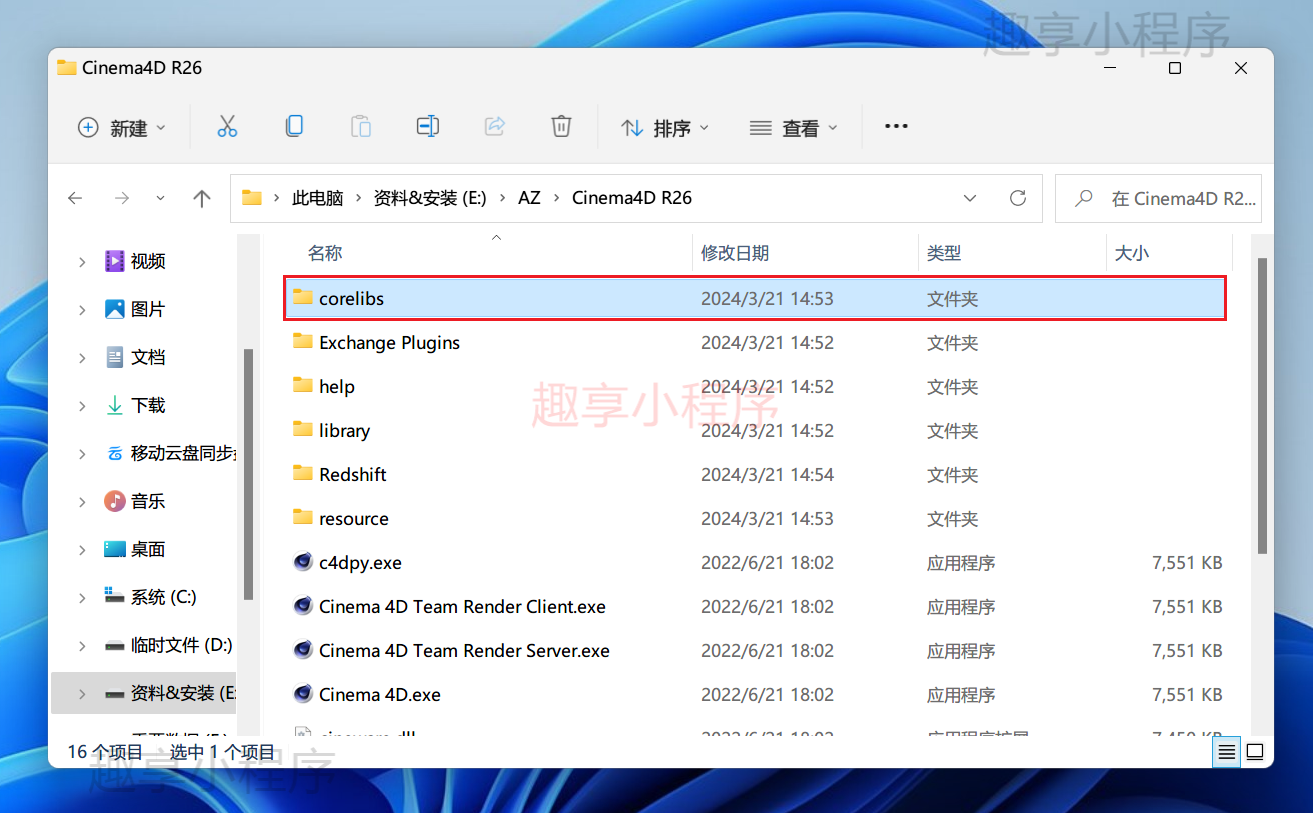Click the Rename icon in toolbar

pyautogui.click(x=428, y=127)
